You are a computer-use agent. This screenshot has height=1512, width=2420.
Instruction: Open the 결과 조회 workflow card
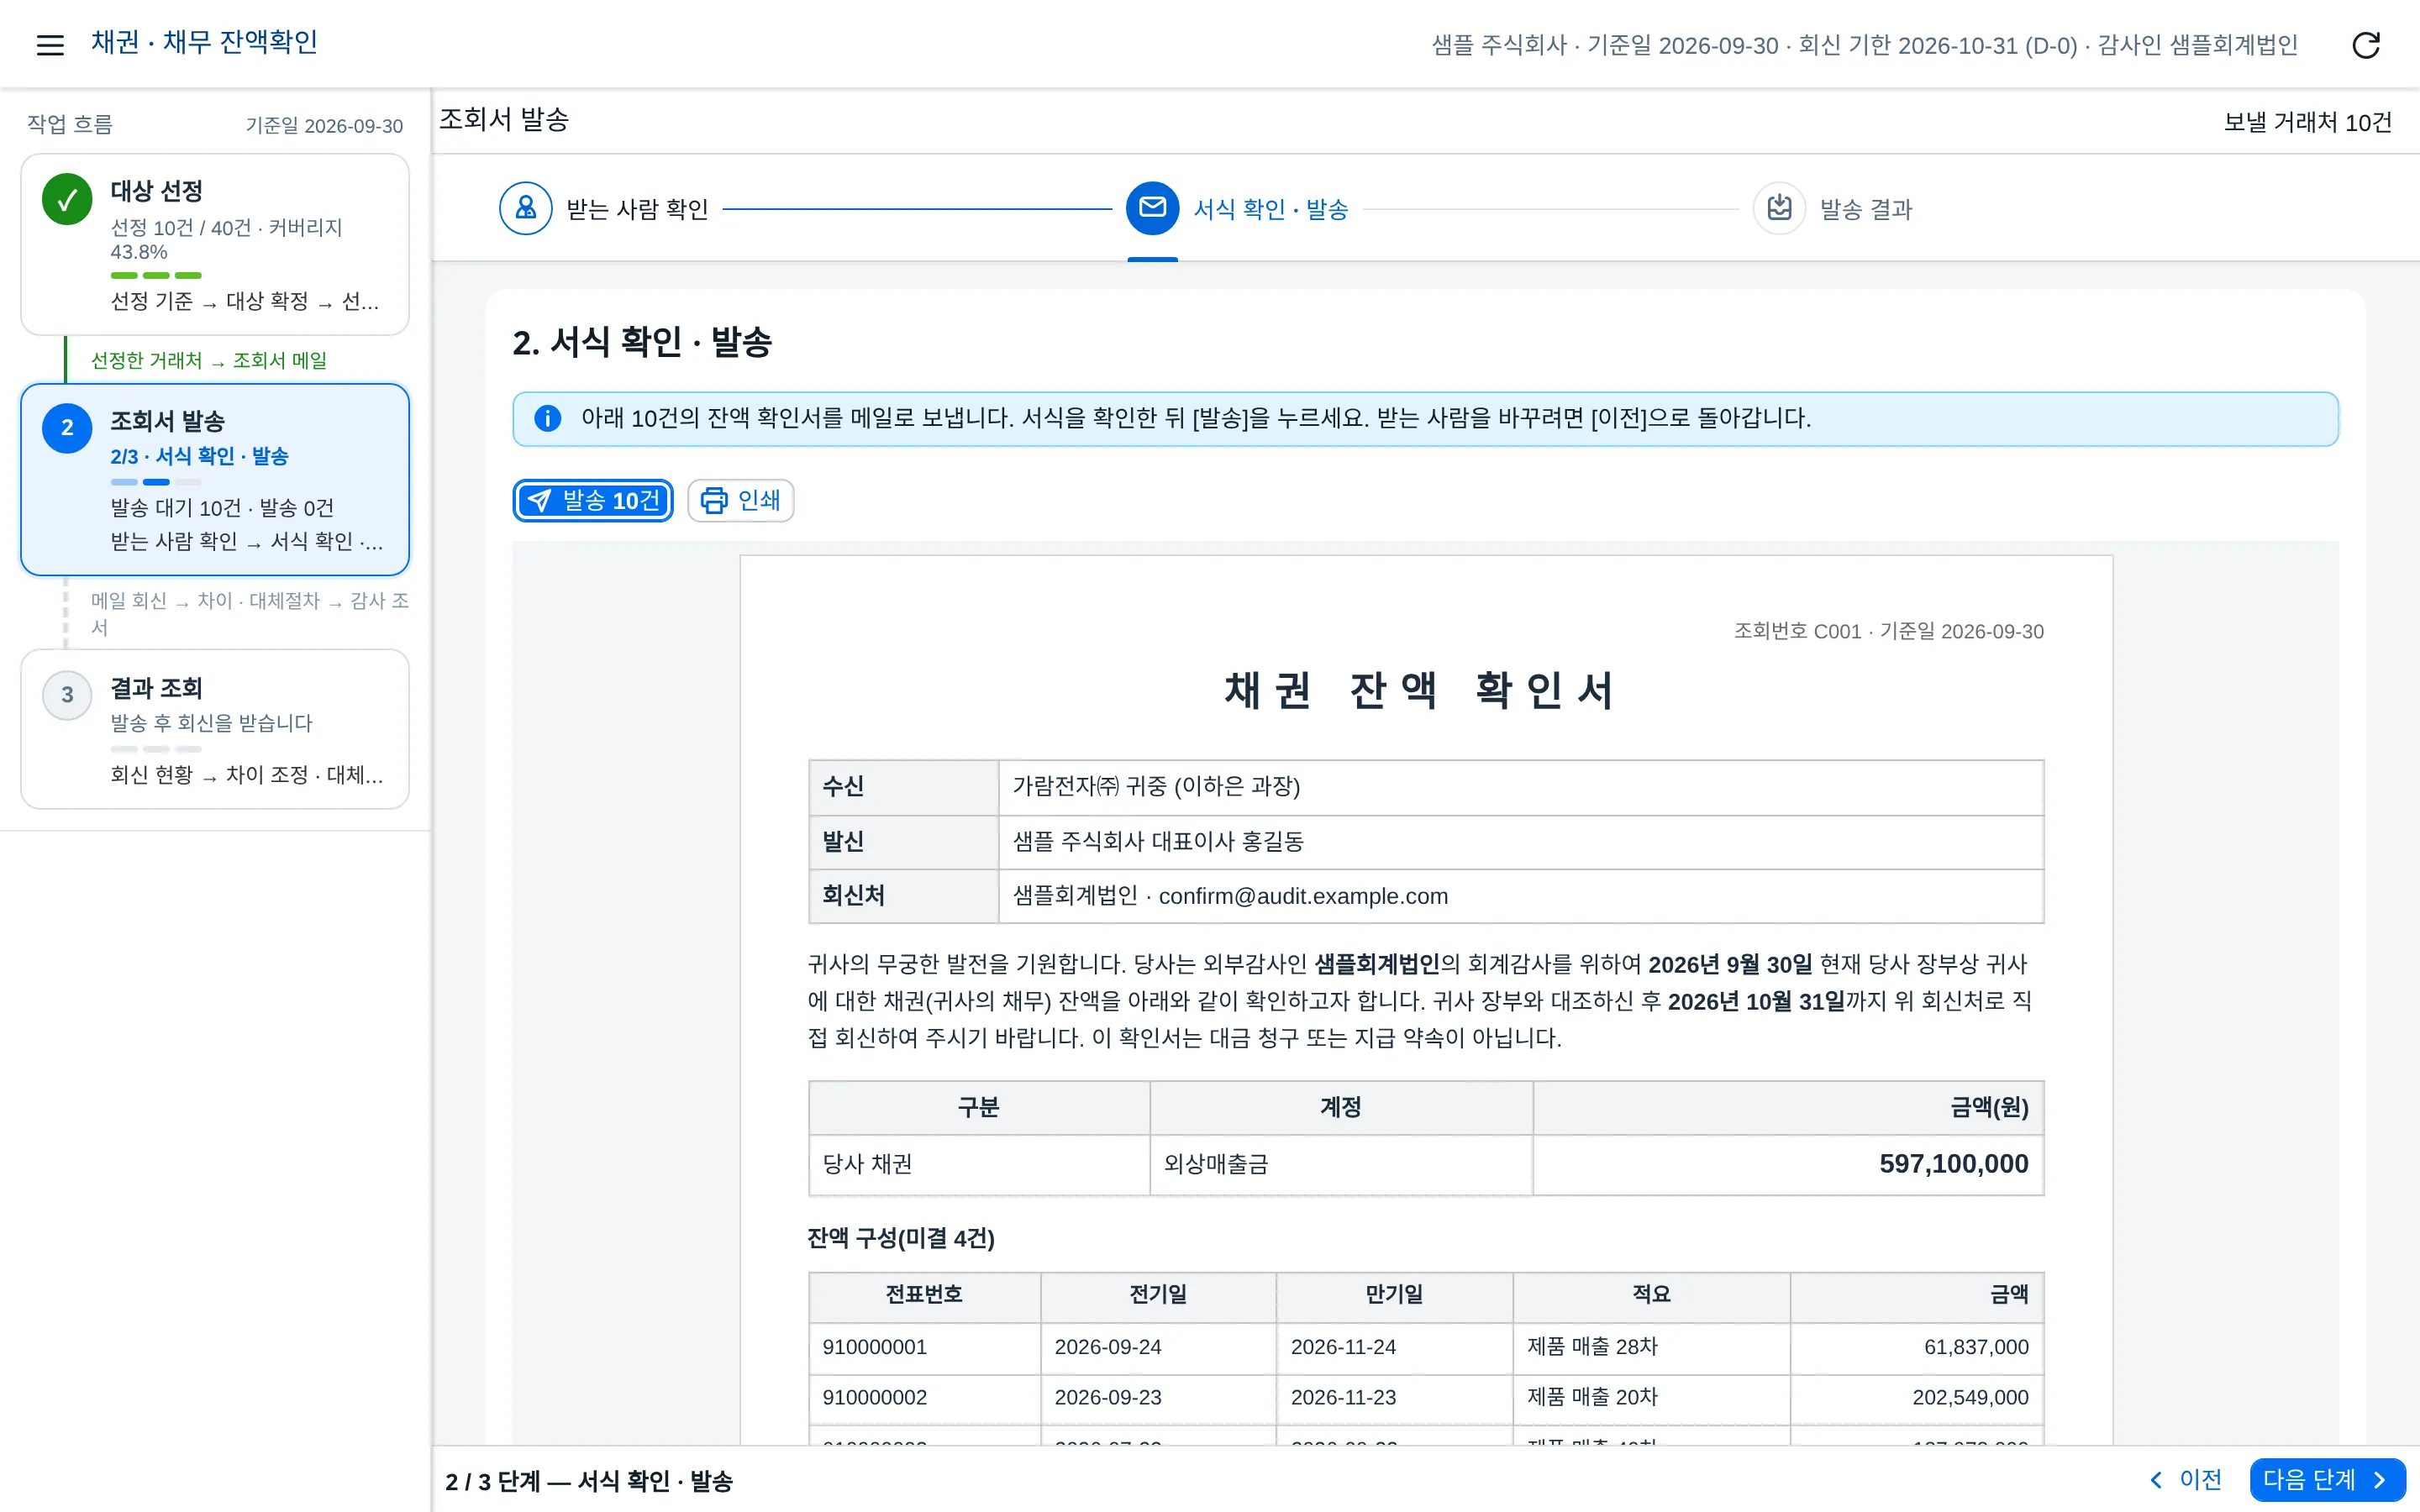pos(215,729)
